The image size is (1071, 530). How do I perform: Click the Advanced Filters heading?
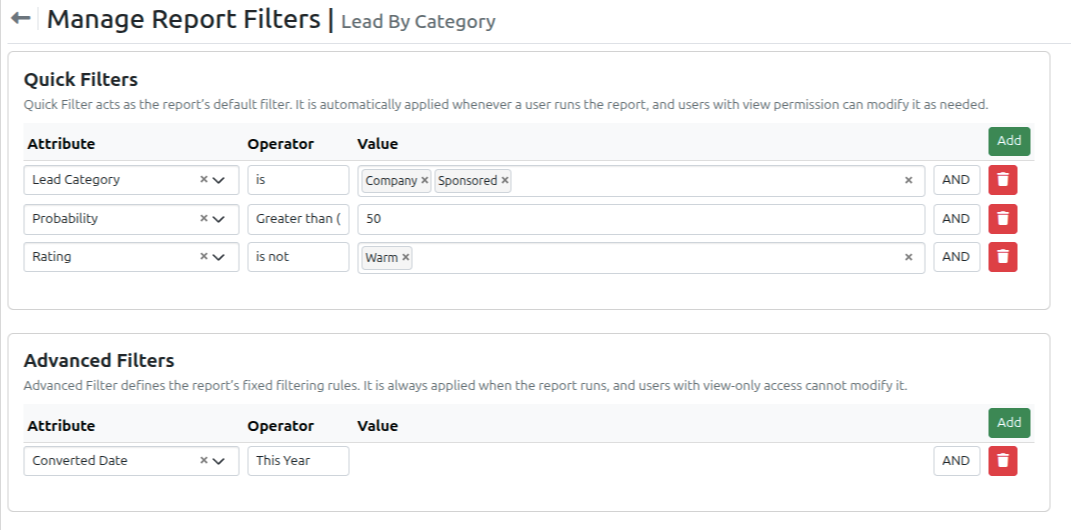99,361
